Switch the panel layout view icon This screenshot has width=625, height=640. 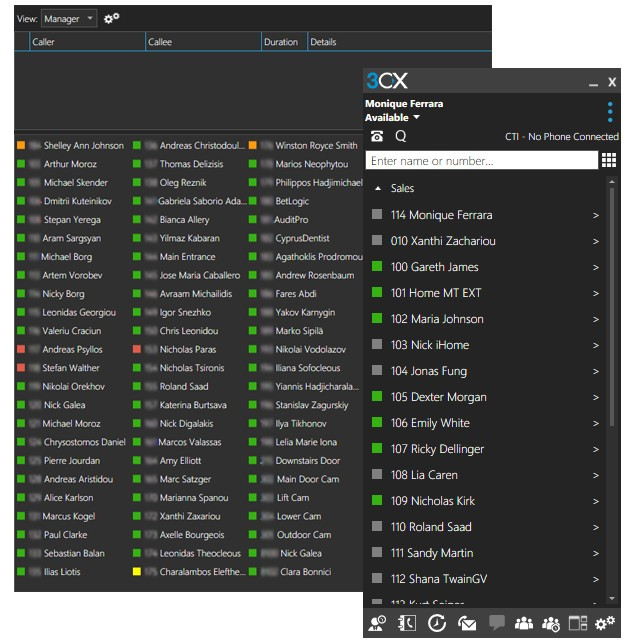click(578, 623)
